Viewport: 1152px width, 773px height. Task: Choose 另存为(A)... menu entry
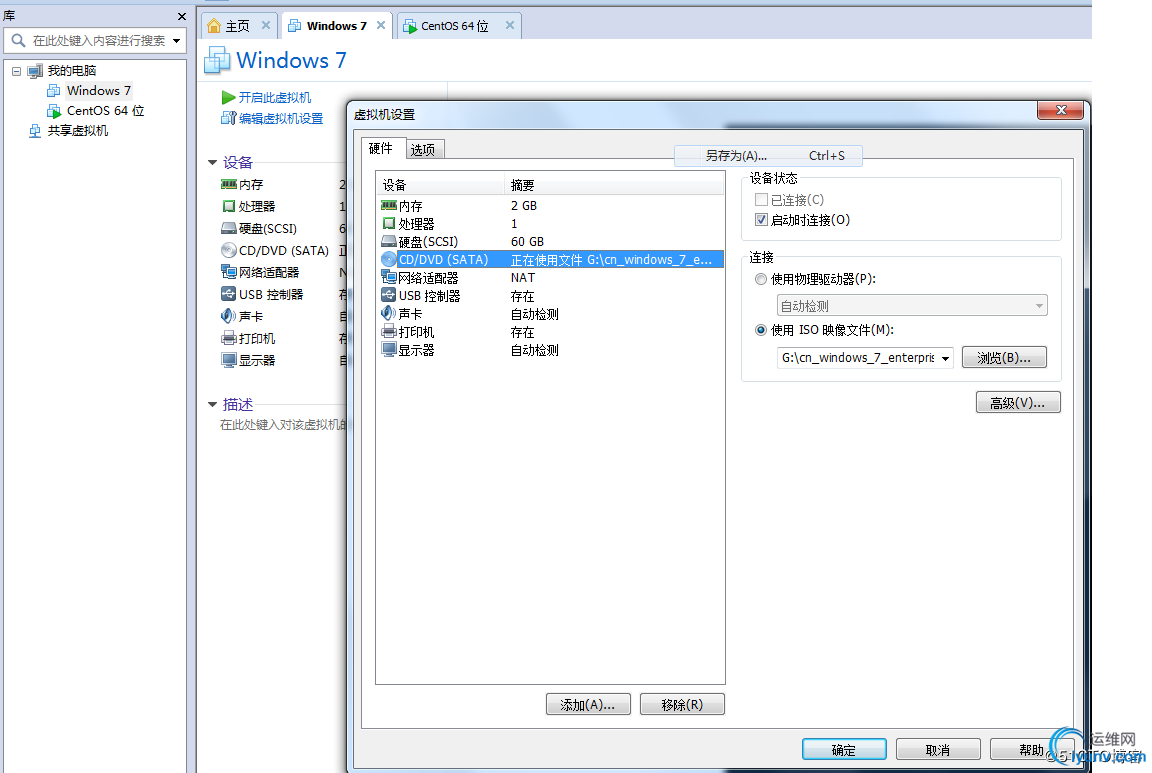(x=768, y=156)
